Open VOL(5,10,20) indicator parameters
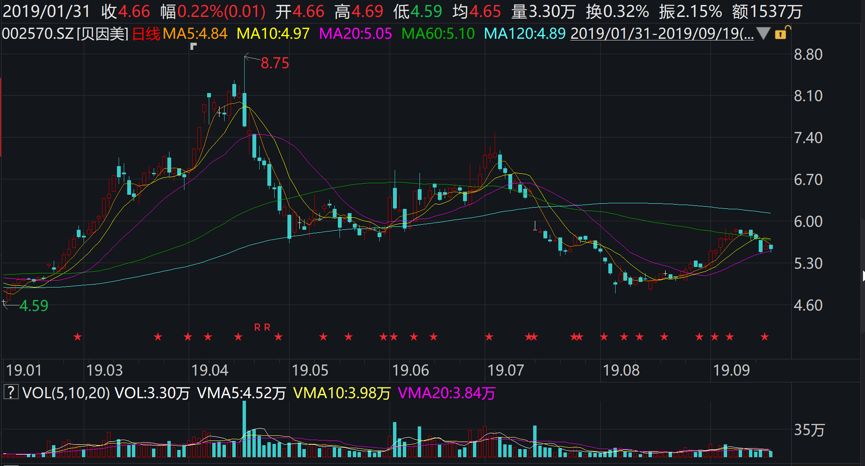Viewport: 865px width, 466px height. click(x=59, y=394)
